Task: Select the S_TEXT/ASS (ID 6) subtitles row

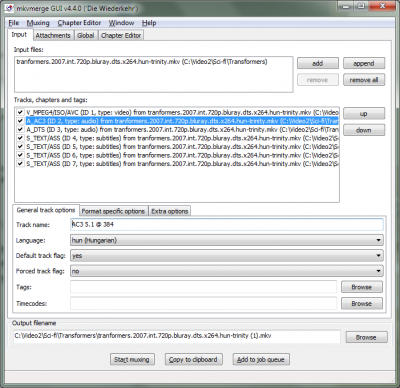Action: coord(182,155)
